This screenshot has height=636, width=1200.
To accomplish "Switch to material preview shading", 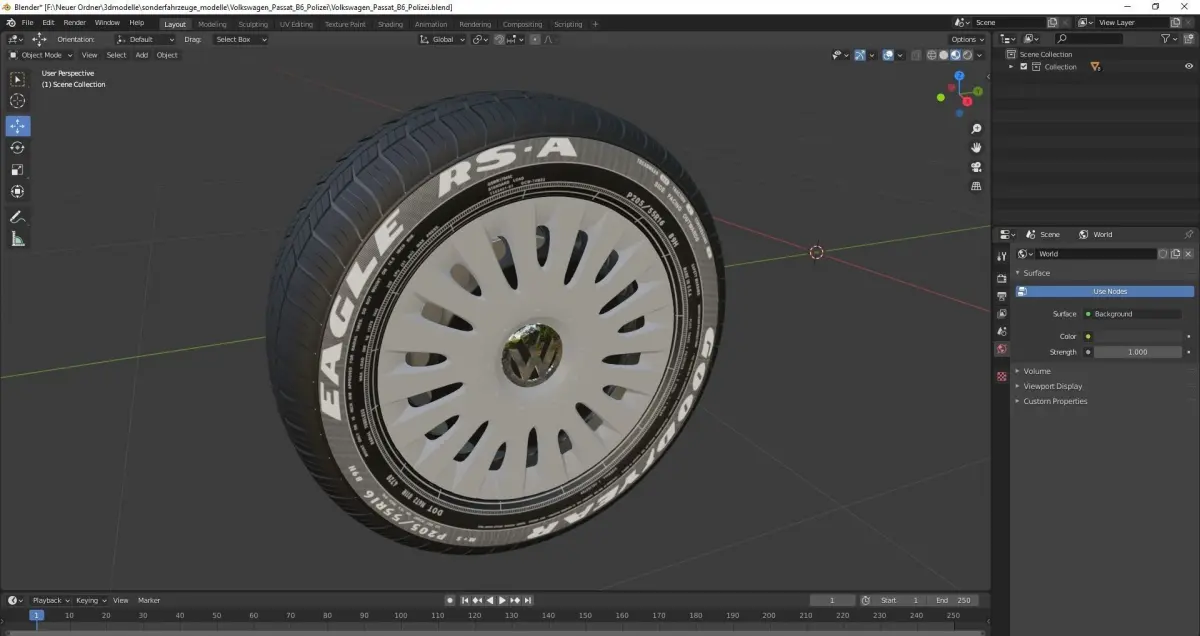I will [955, 55].
